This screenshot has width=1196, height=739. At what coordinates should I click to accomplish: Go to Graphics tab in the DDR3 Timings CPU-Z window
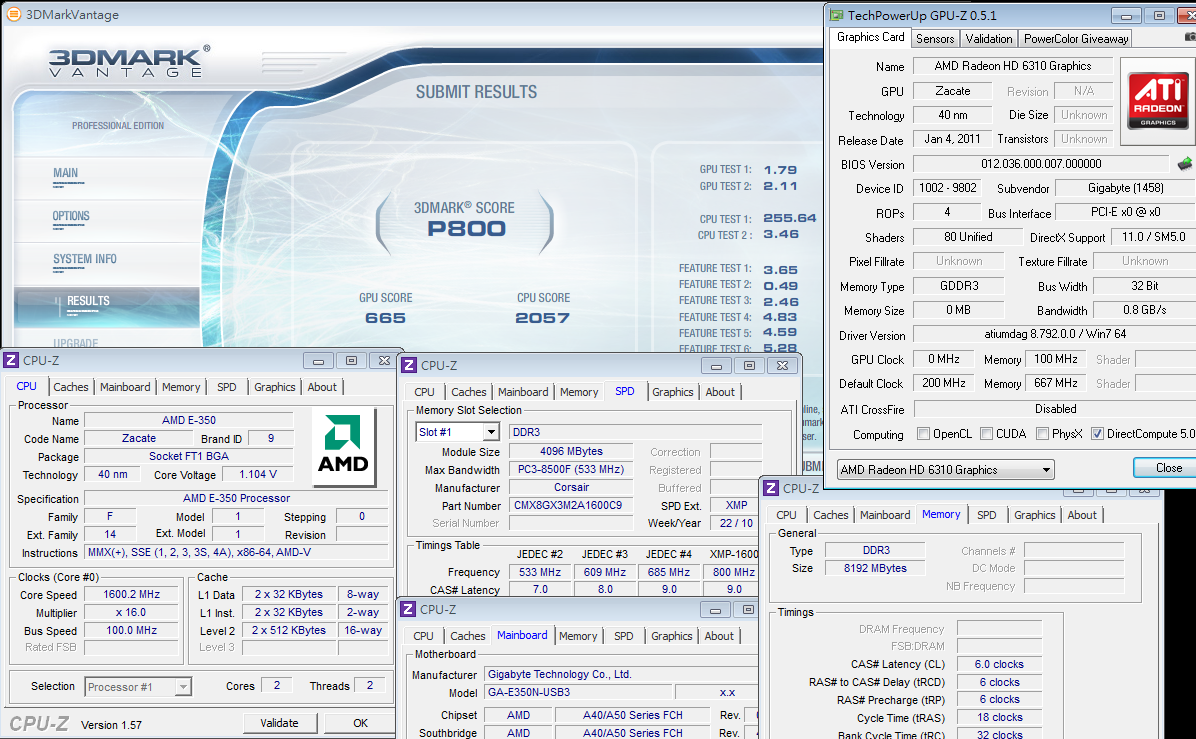1035,516
